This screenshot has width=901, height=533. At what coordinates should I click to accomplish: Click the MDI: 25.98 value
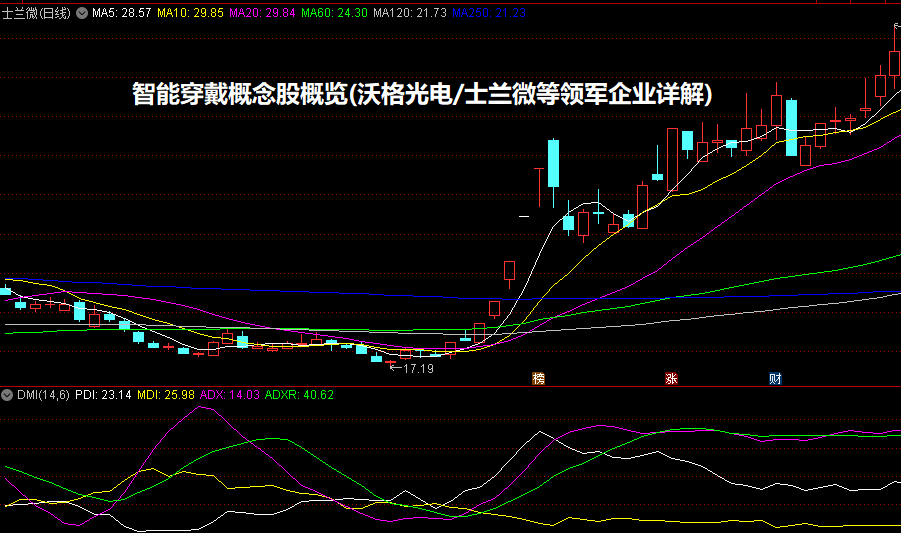click(x=165, y=395)
